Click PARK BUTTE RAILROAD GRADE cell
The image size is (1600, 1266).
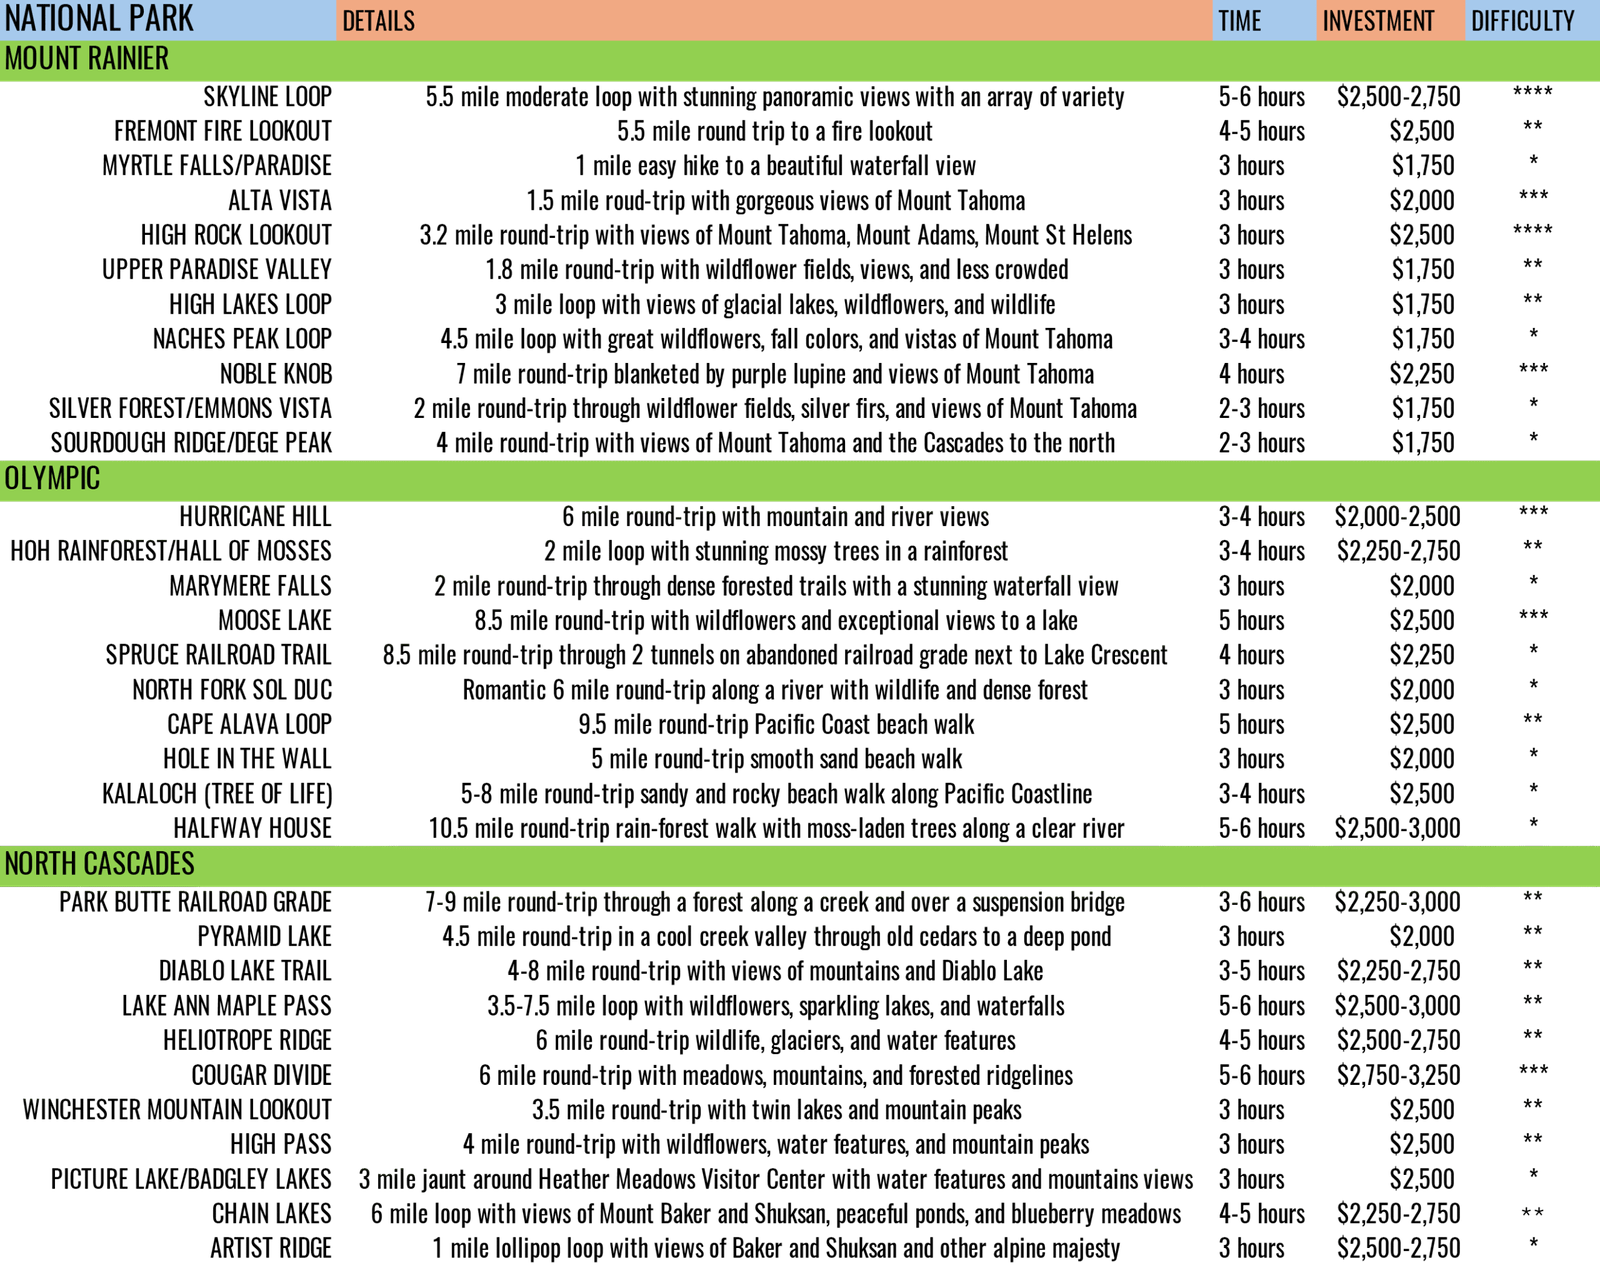(195, 902)
